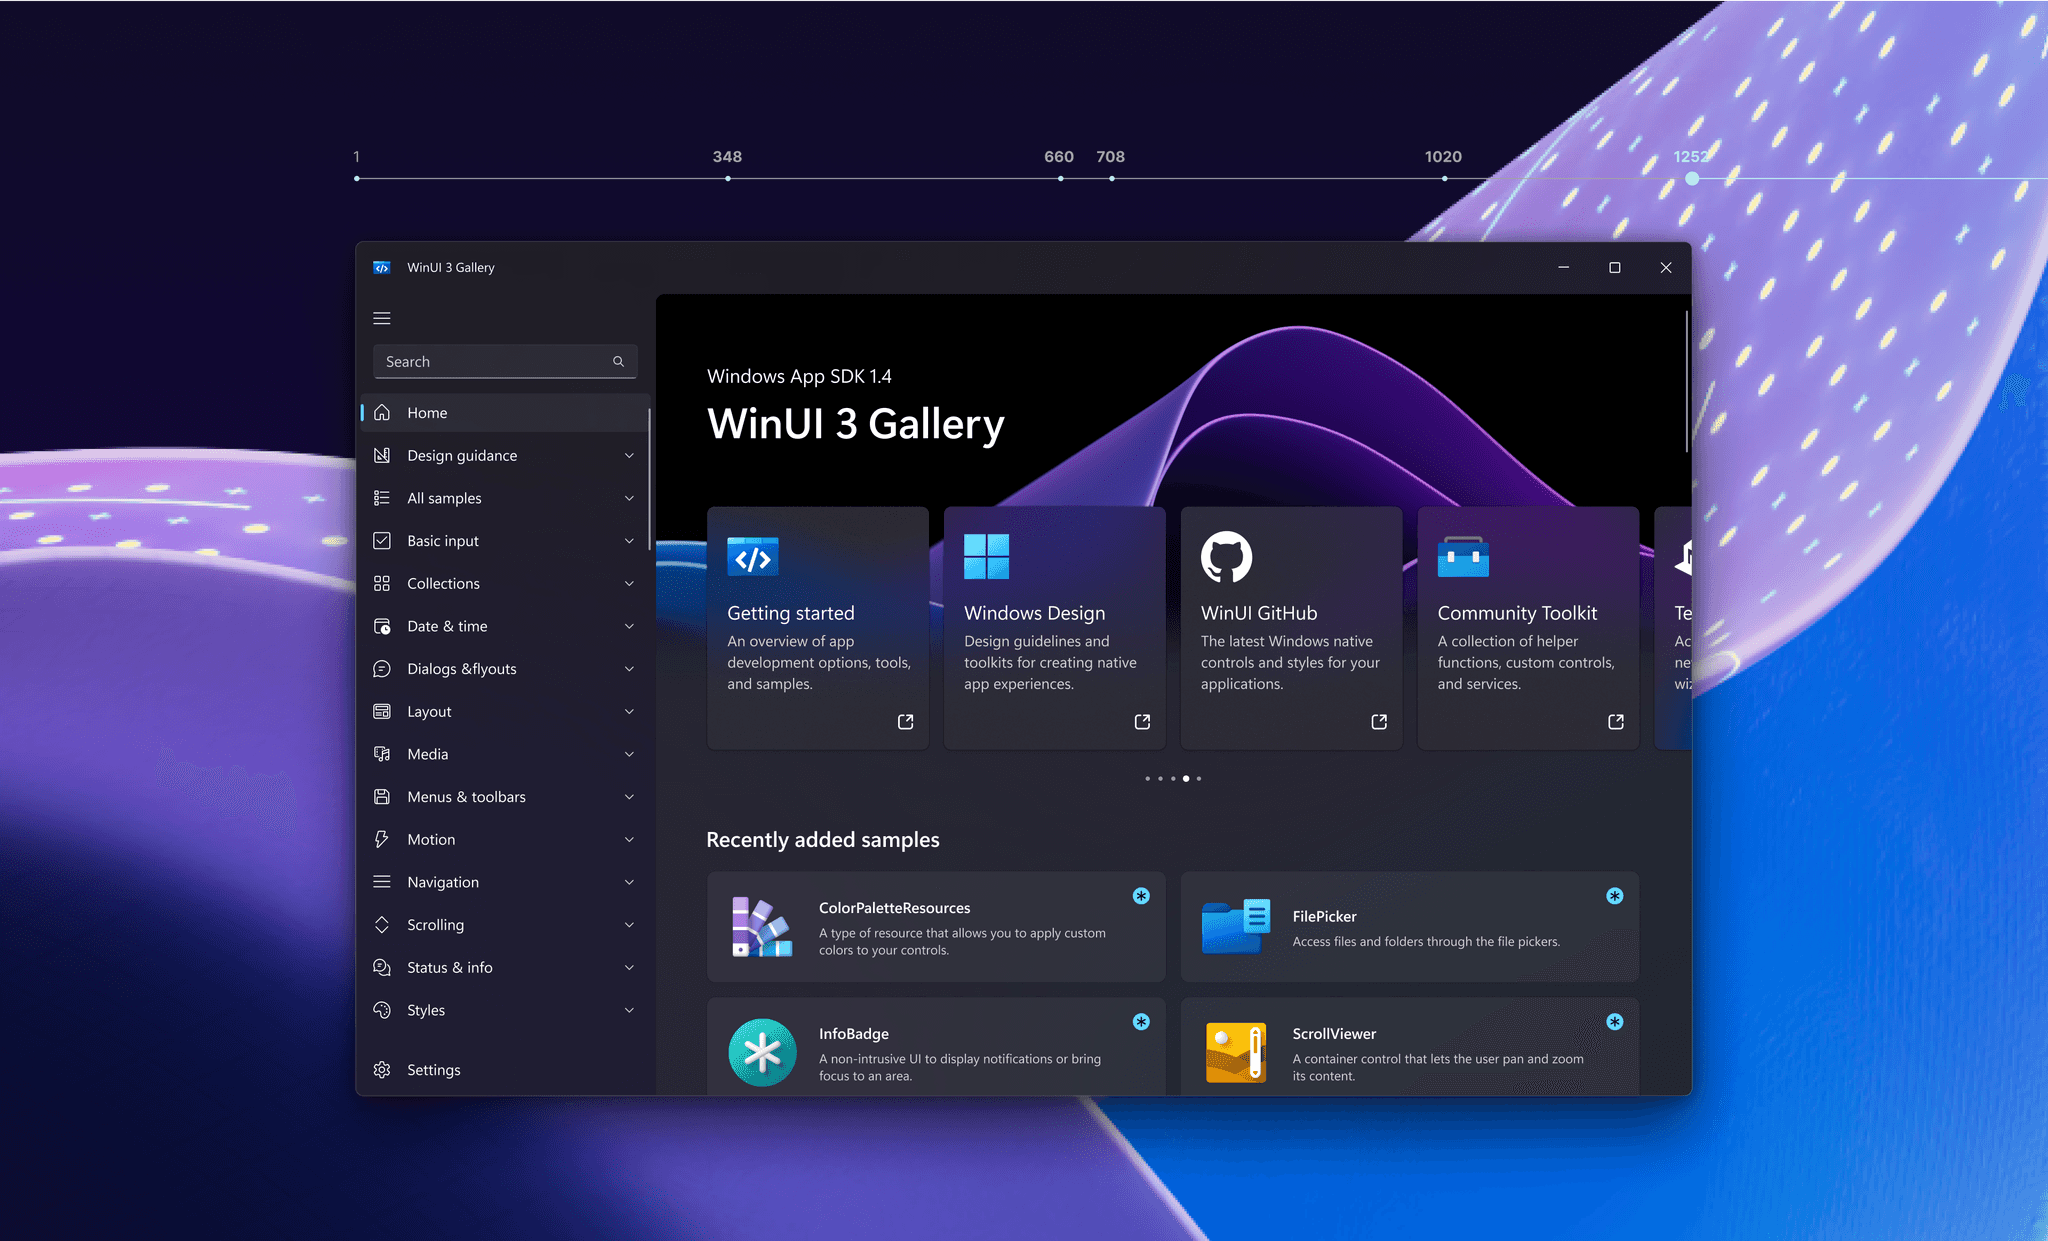The image size is (2048, 1241).
Task: Click the highlighted pager dot under cards
Action: pos(1186,778)
